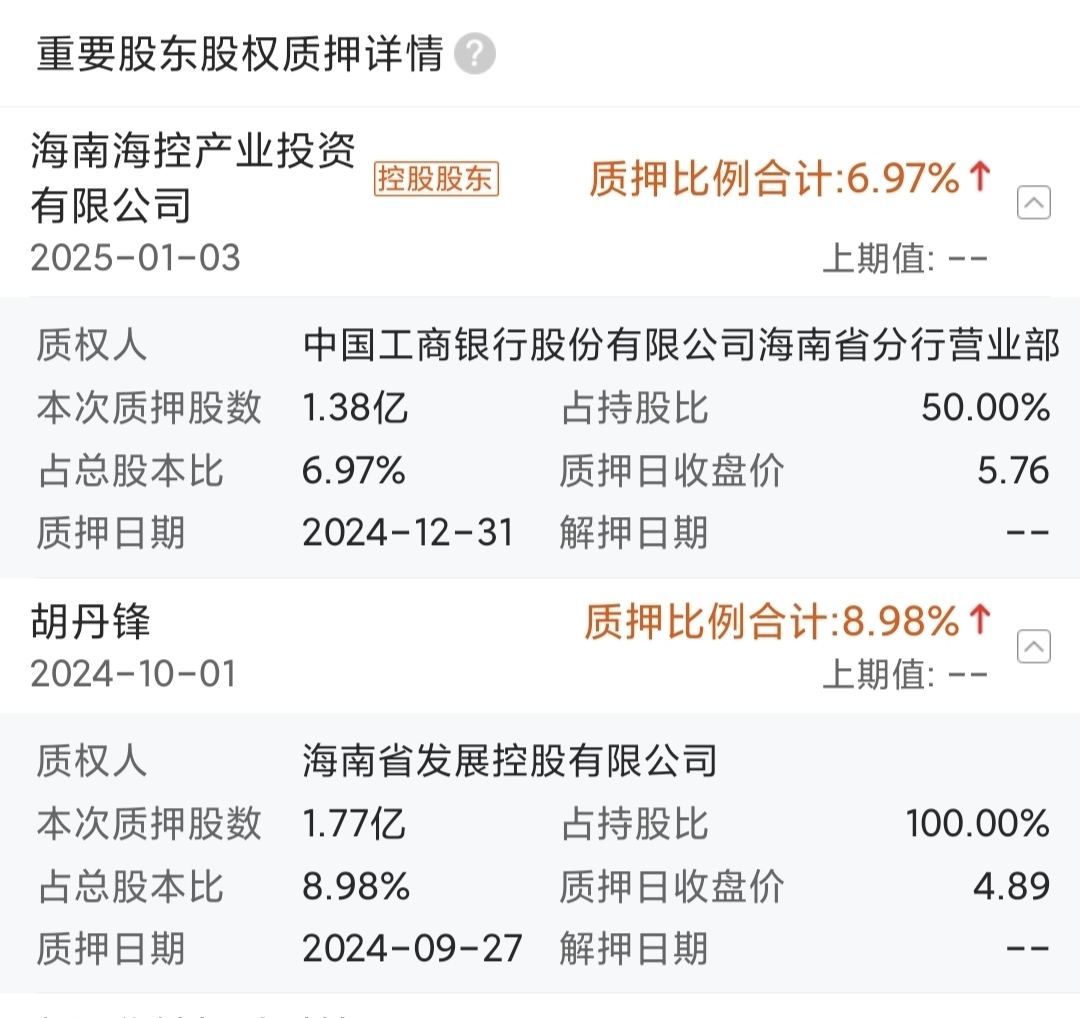Tap red arrow next to 质押比例合计:8.98%
The image size is (1080, 1018).
point(979,620)
